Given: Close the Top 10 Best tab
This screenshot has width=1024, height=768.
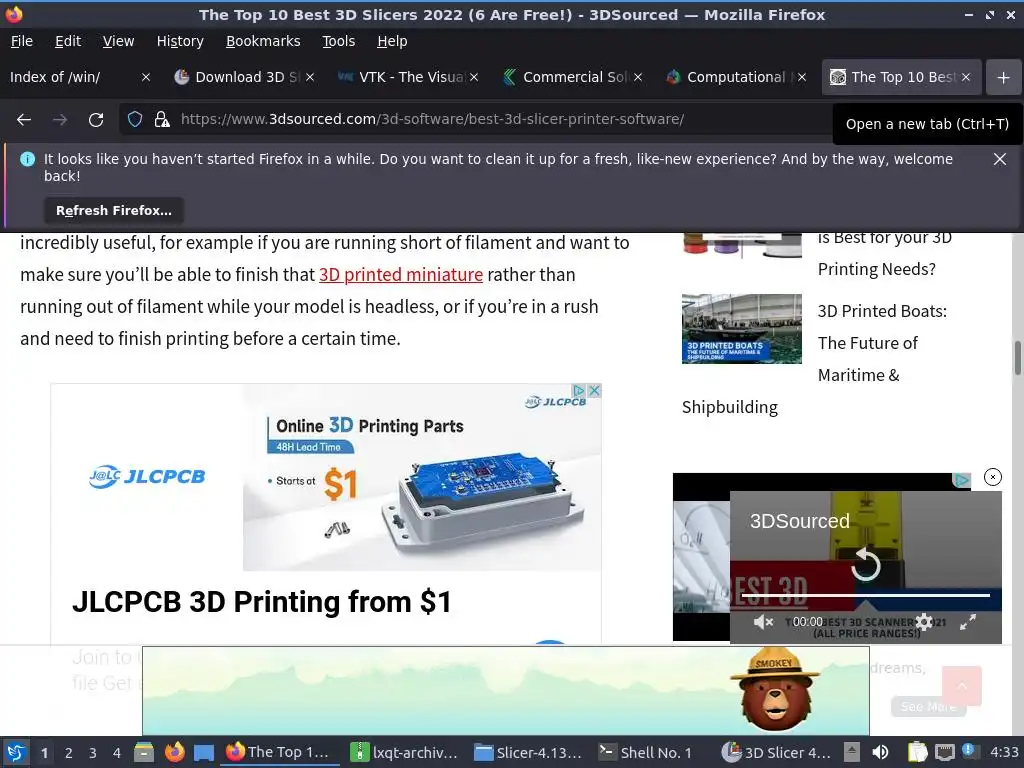Looking at the screenshot, I should [x=966, y=77].
